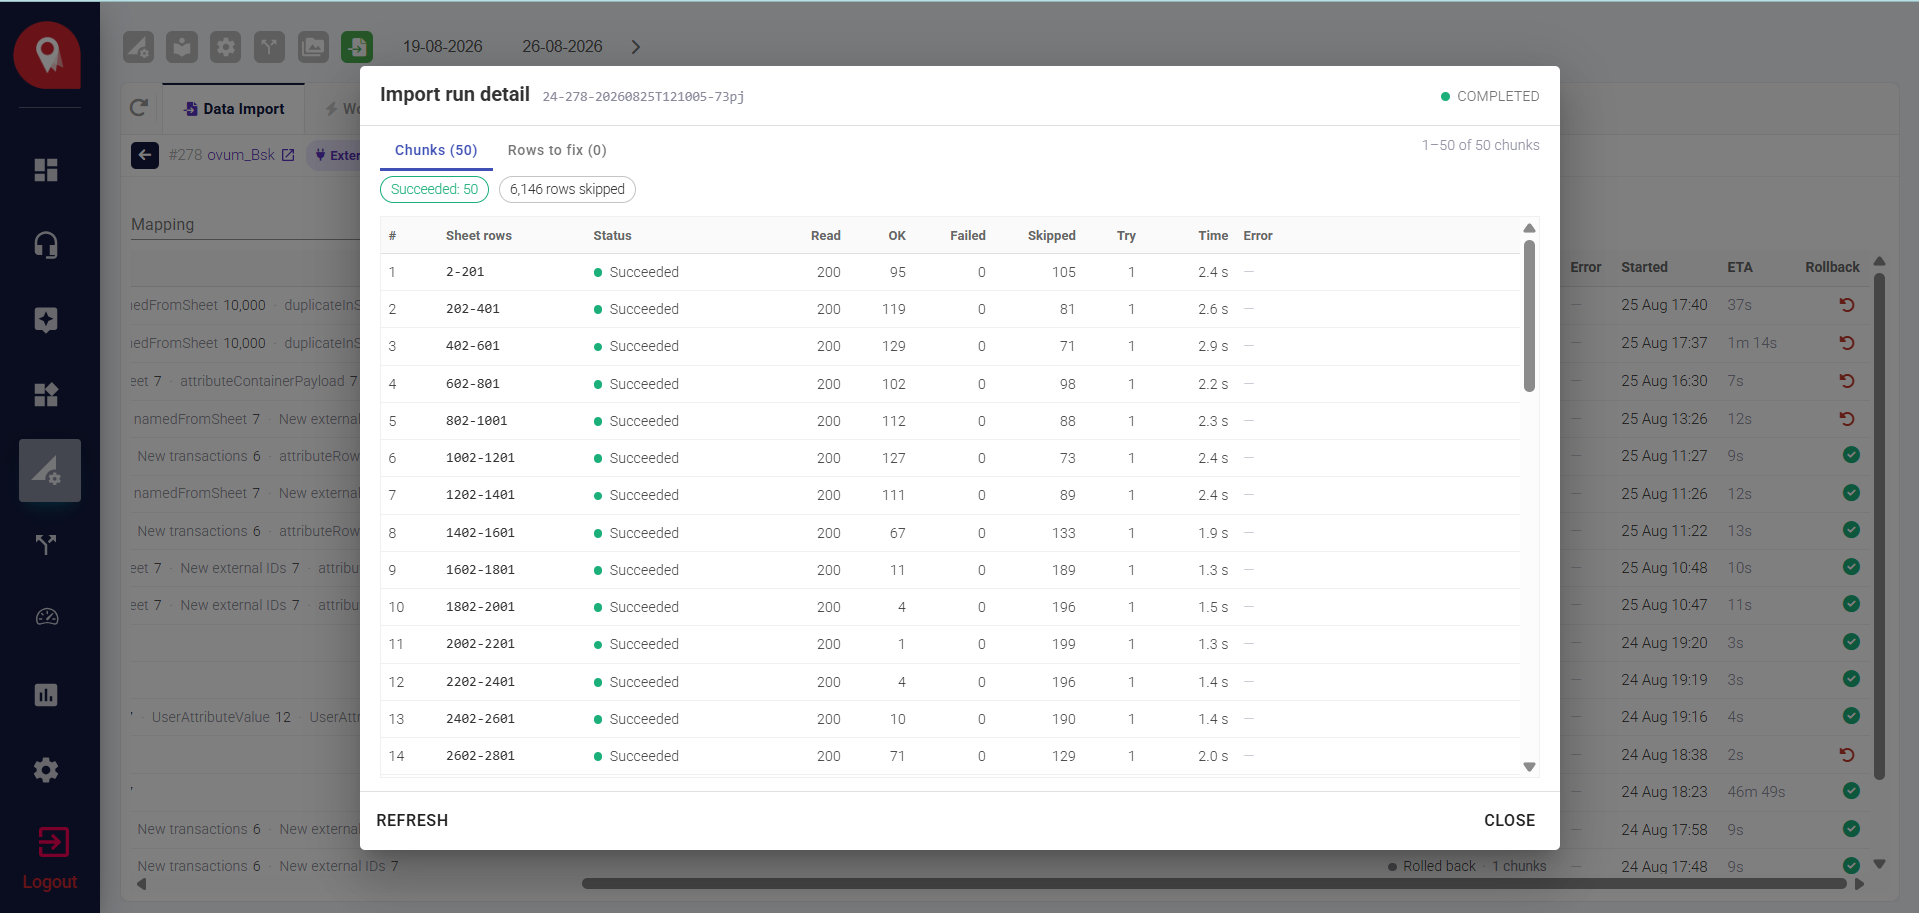
Task: Click the Sheet rows column header
Action: (x=478, y=236)
